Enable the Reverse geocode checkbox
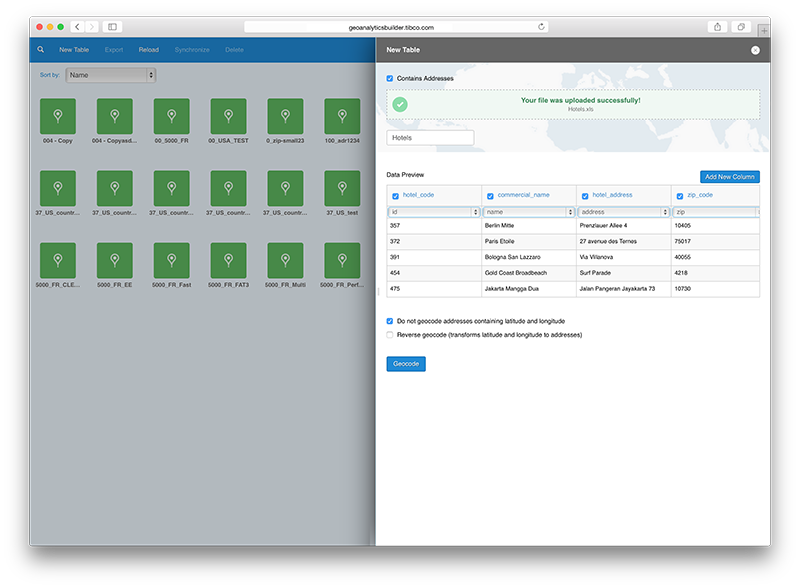Image resolution: width=800 pixels, height=588 pixels. point(390,335)
